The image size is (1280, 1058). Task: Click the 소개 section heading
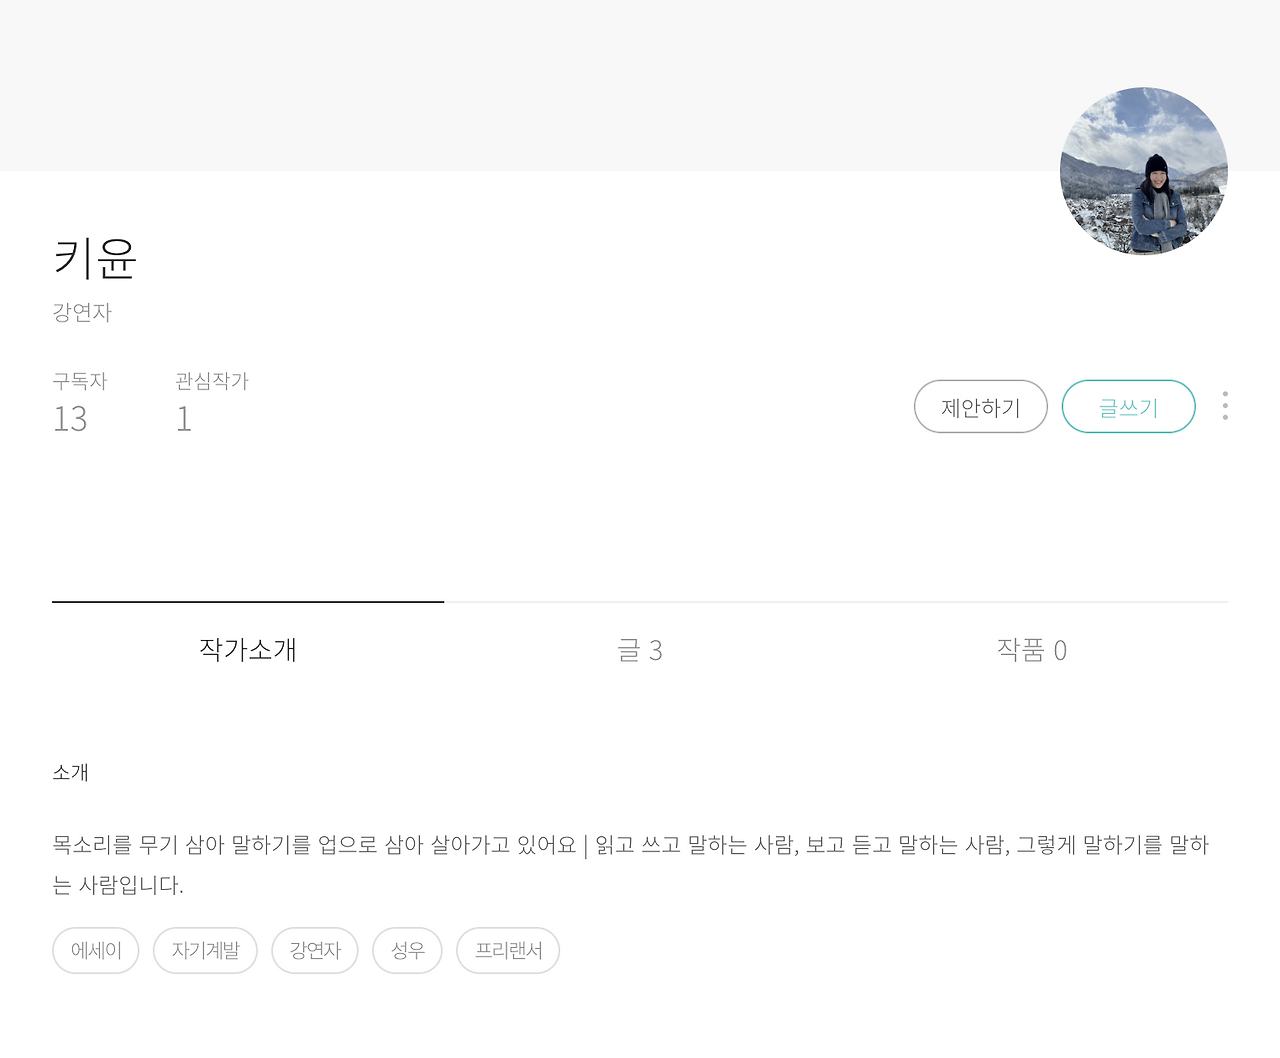click(70, 772)
